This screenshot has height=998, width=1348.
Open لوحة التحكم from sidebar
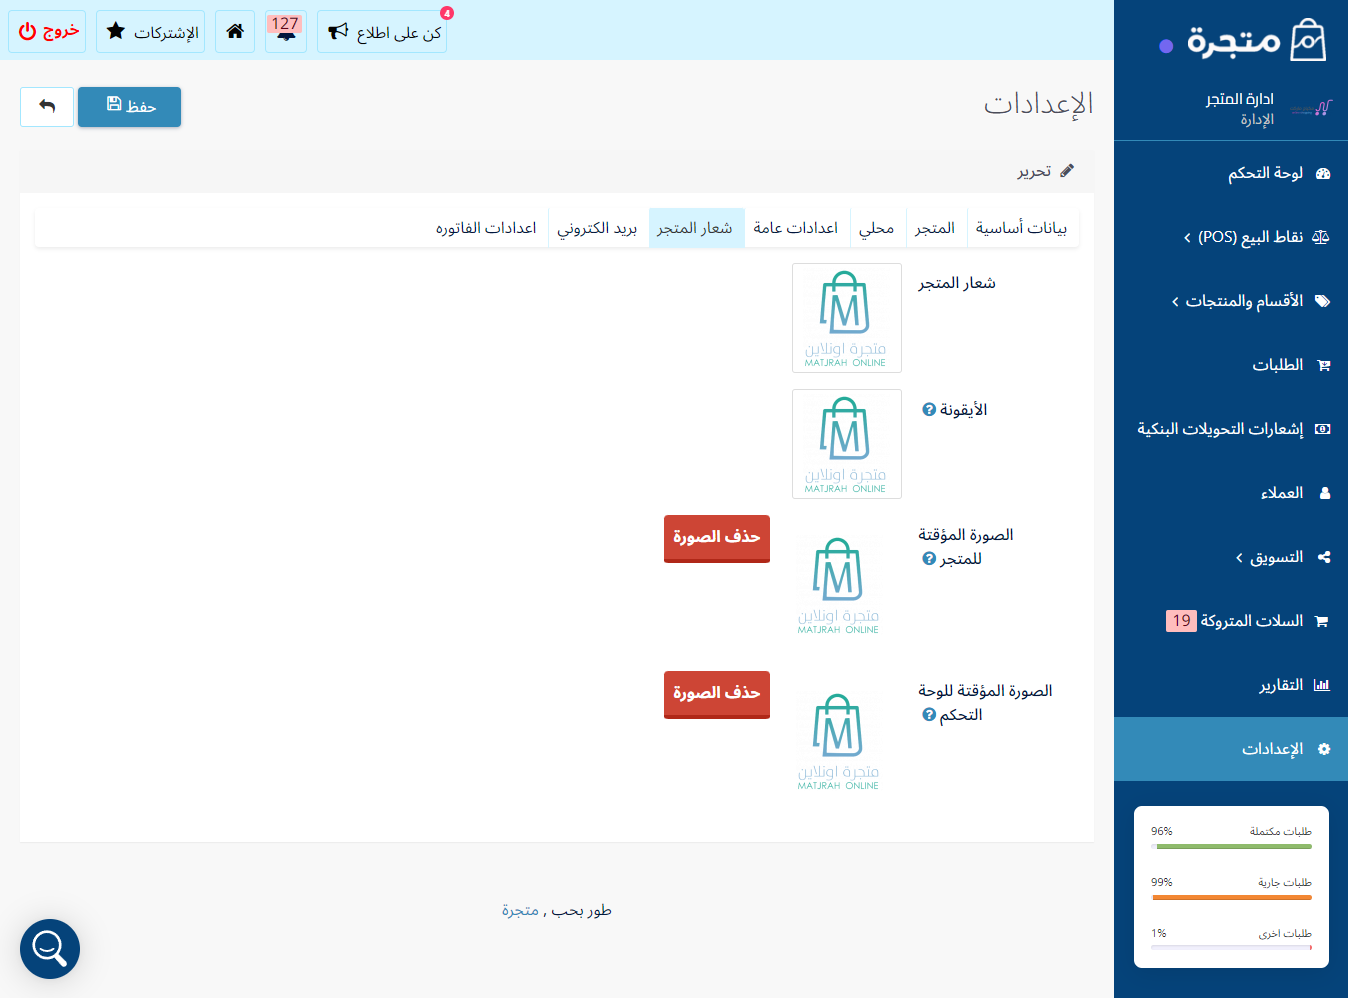coord(1231,173)
